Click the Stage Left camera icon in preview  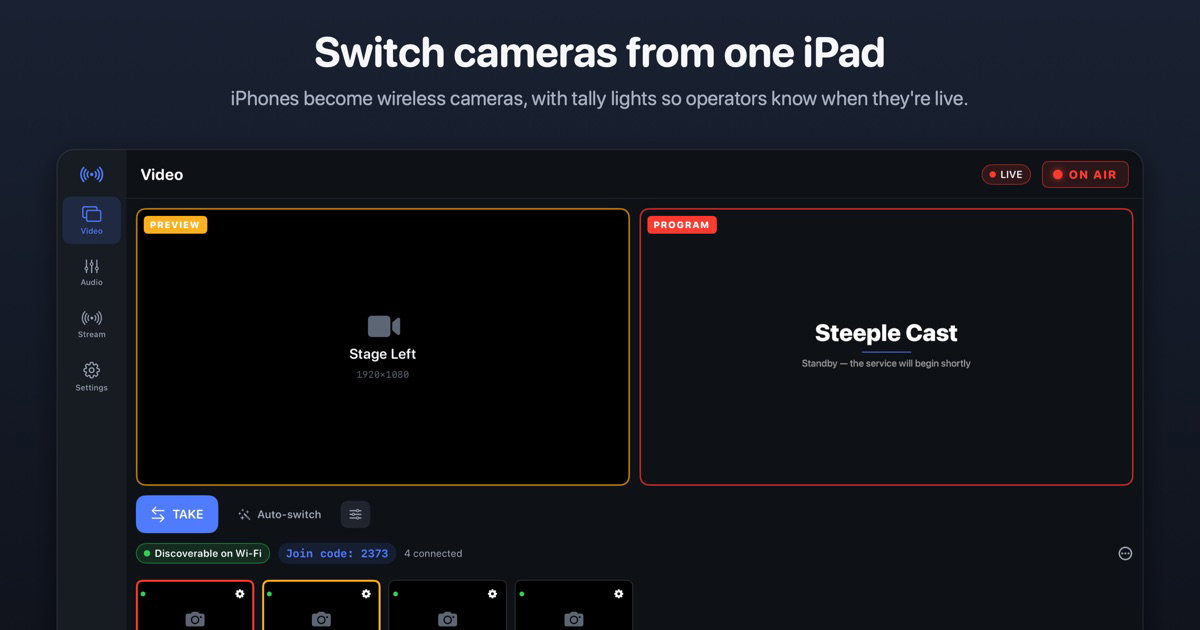(383, 326)
